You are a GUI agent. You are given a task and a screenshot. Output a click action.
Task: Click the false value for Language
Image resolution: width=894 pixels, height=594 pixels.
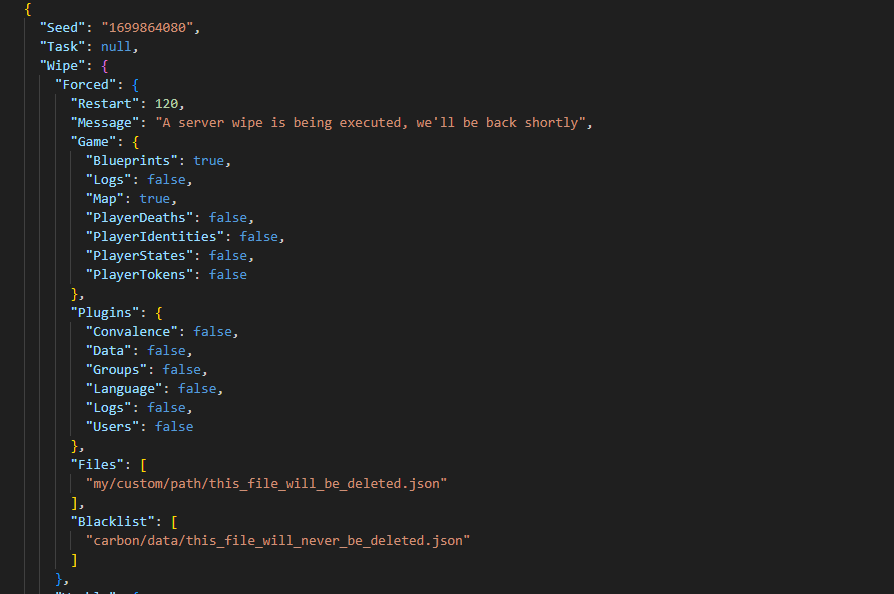[197, 389]
